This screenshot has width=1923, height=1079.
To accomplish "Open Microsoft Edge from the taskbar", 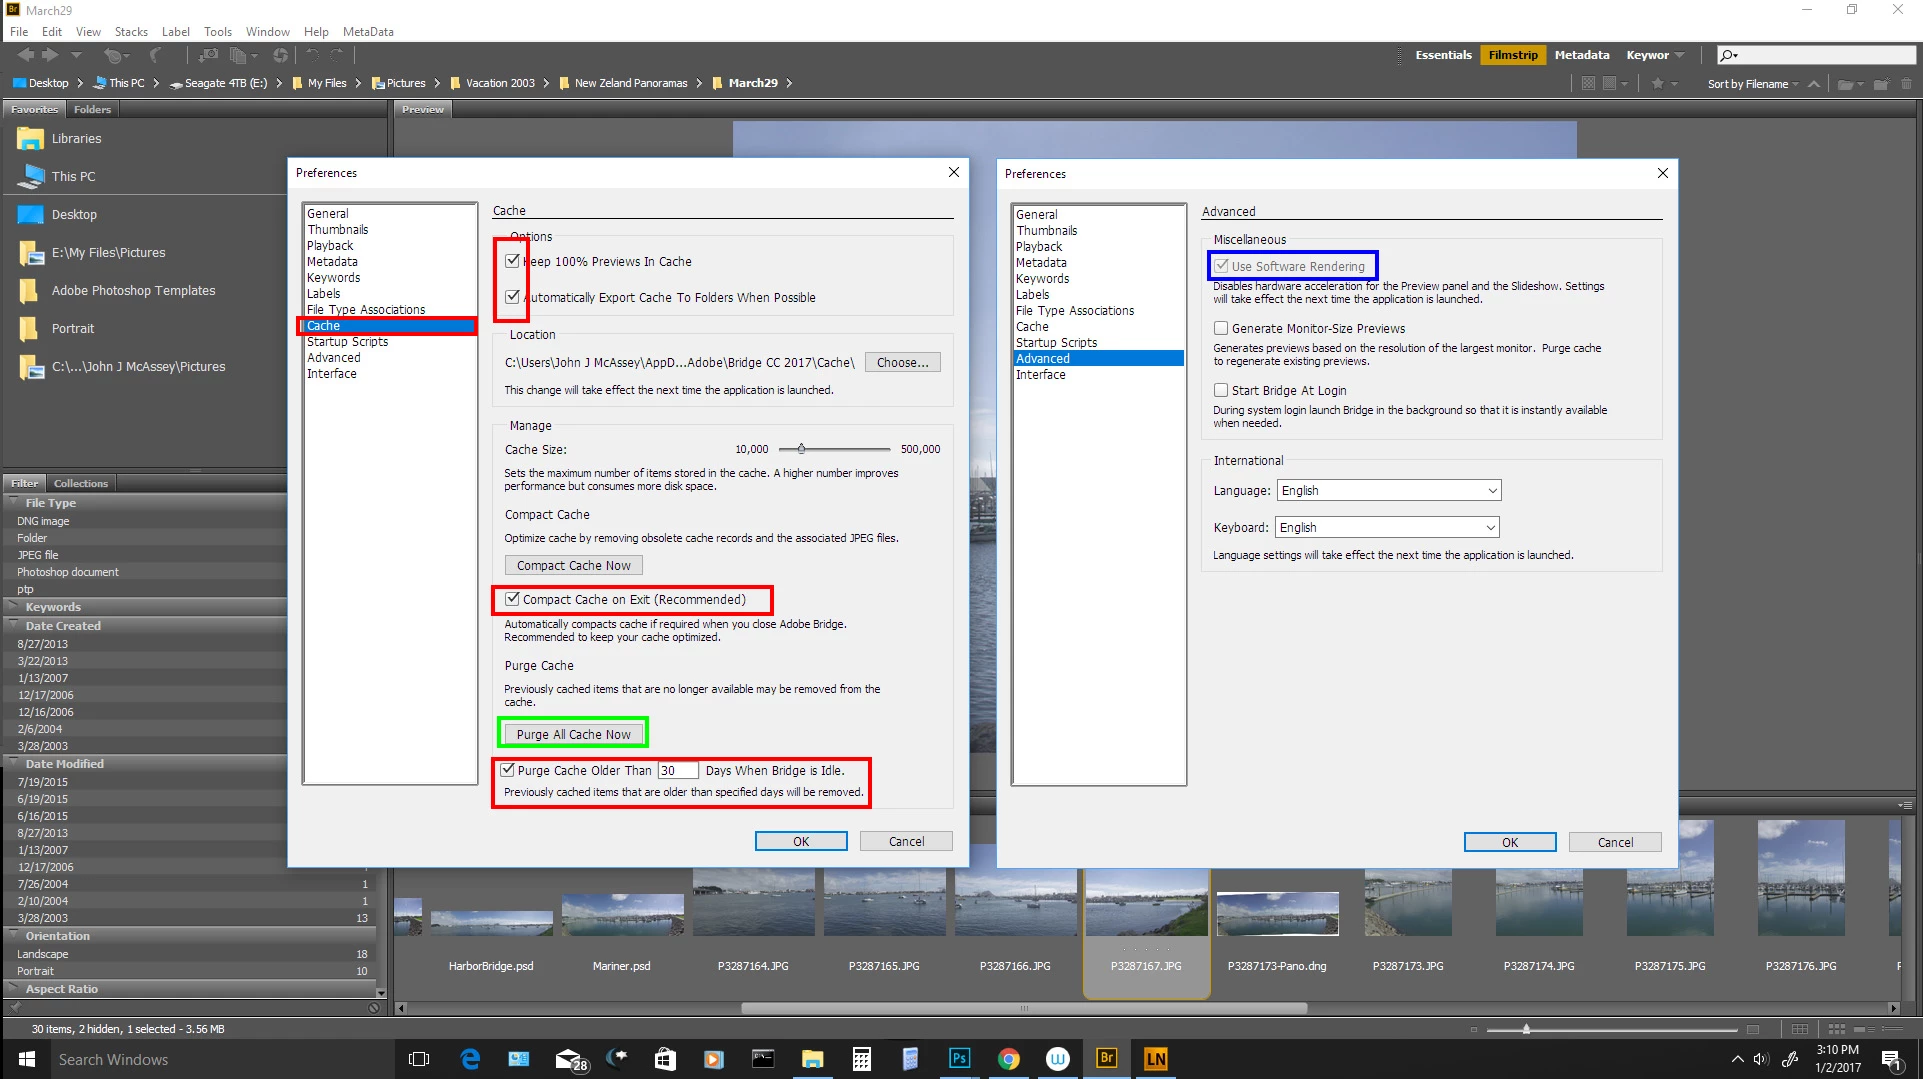I will 469,1058.
